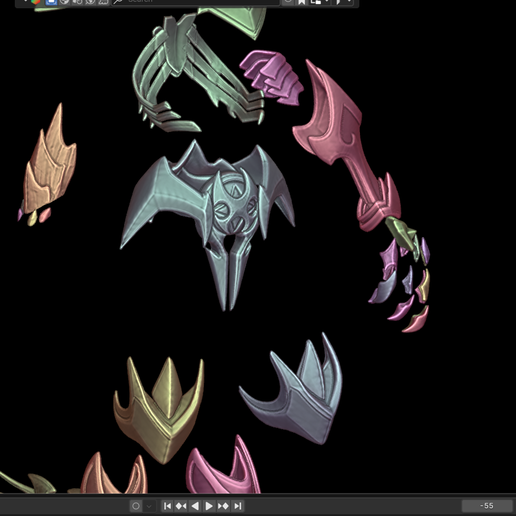Open the rightmost dropdown arrow in the top bar
Viewport: 516px width, 516px height.
click(x=349, y=2)
